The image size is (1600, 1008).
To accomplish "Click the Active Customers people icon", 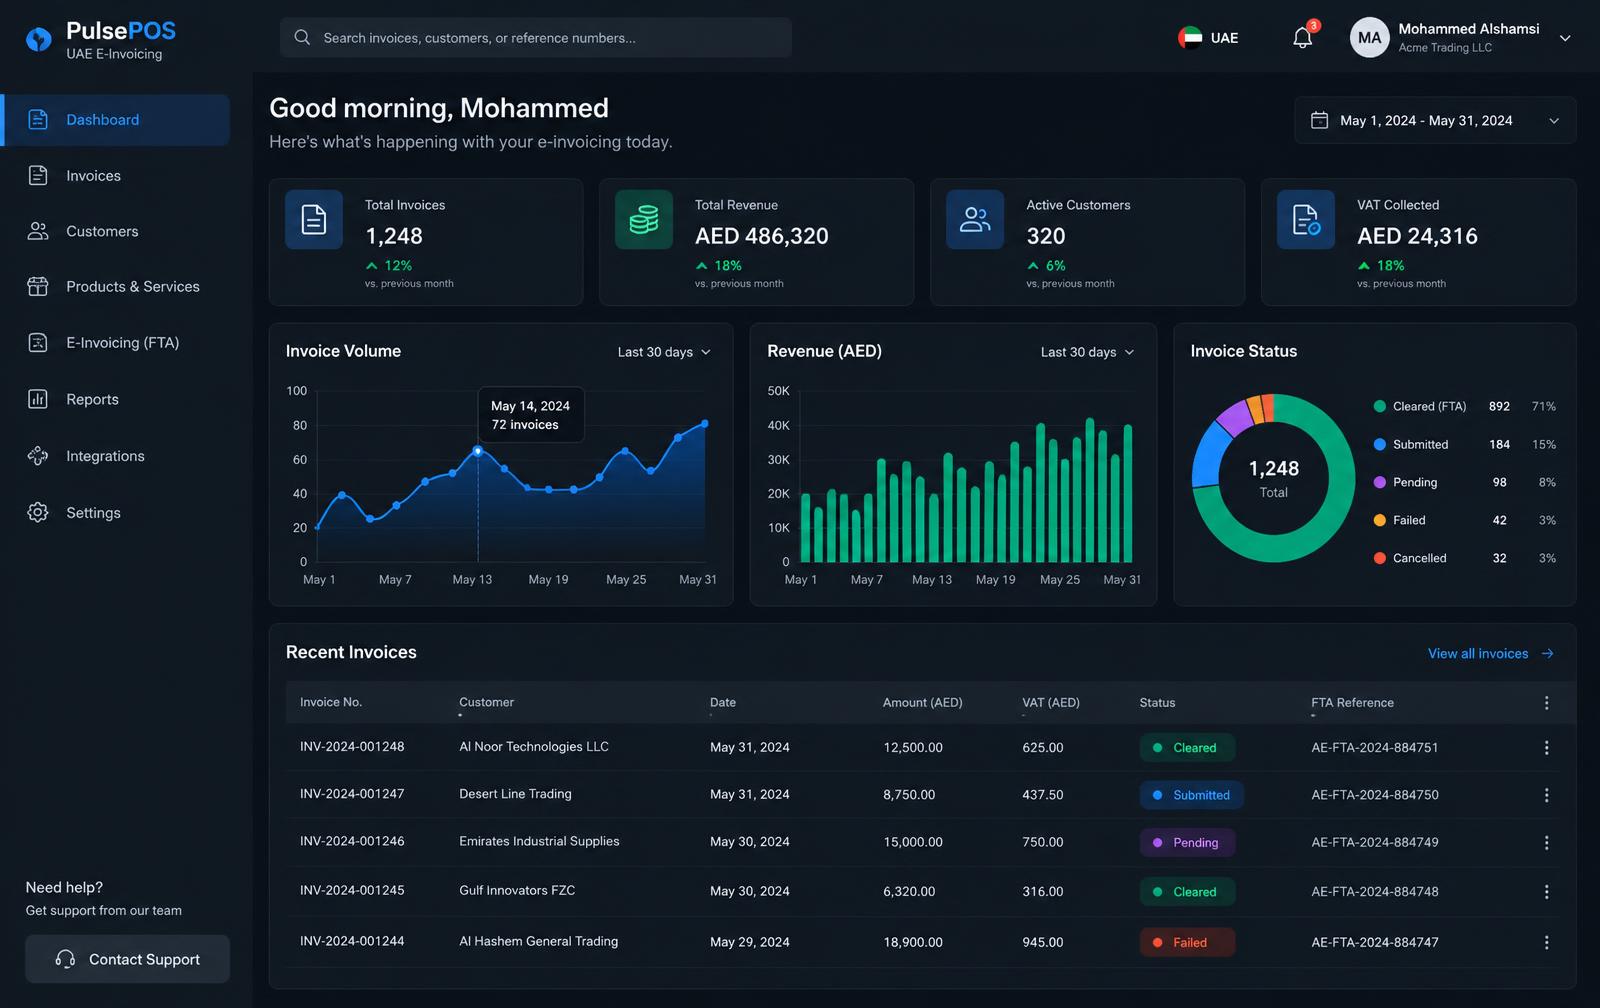I will (975, 219).
